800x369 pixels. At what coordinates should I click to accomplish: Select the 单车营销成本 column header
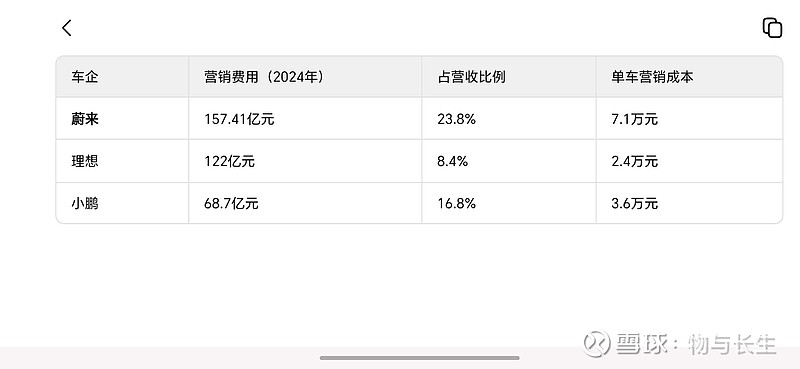pos(652,77)
